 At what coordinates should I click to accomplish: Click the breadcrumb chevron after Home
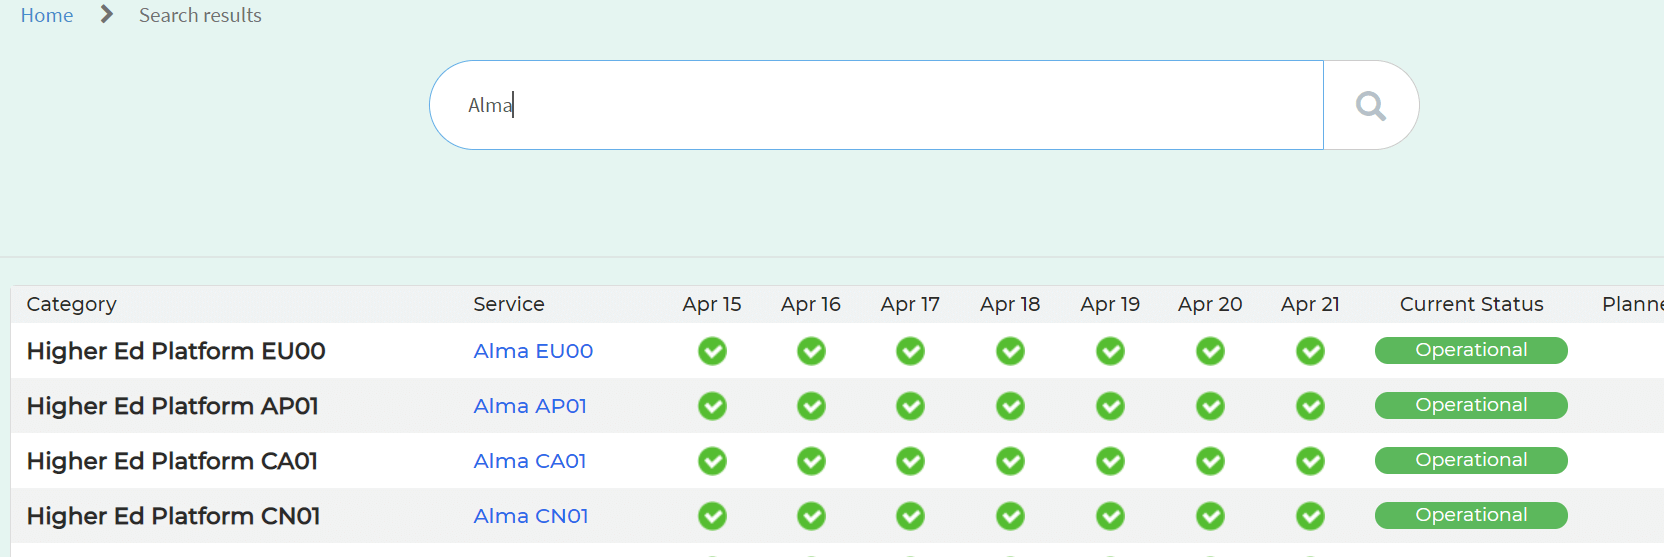tap(107, 15)
